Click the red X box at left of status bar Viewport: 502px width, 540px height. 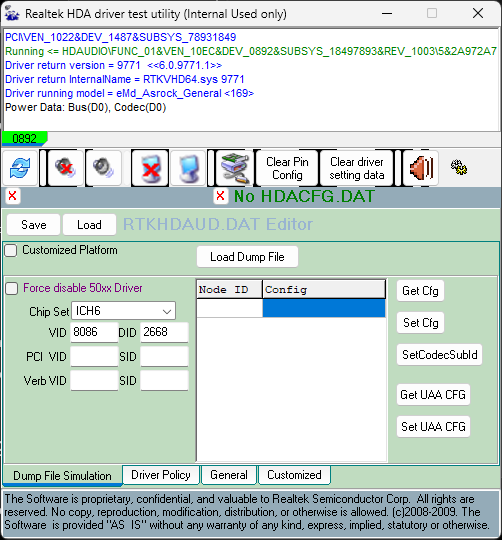pos(12,196)
